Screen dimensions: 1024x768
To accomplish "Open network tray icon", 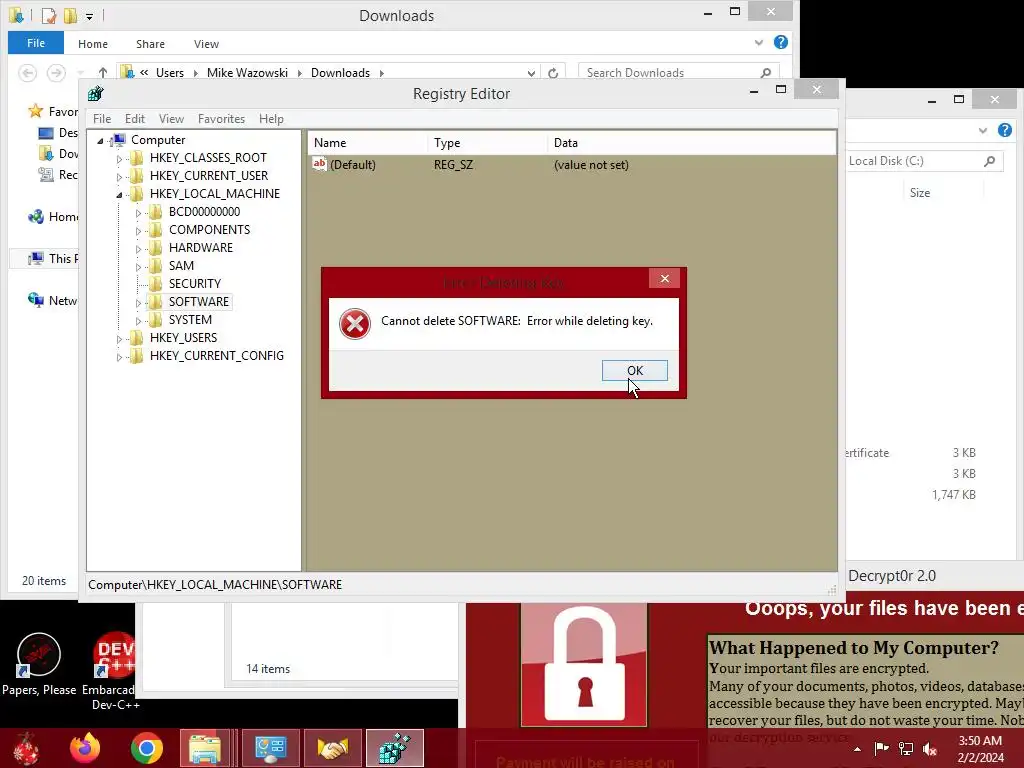I will click(x=905, y=749).
